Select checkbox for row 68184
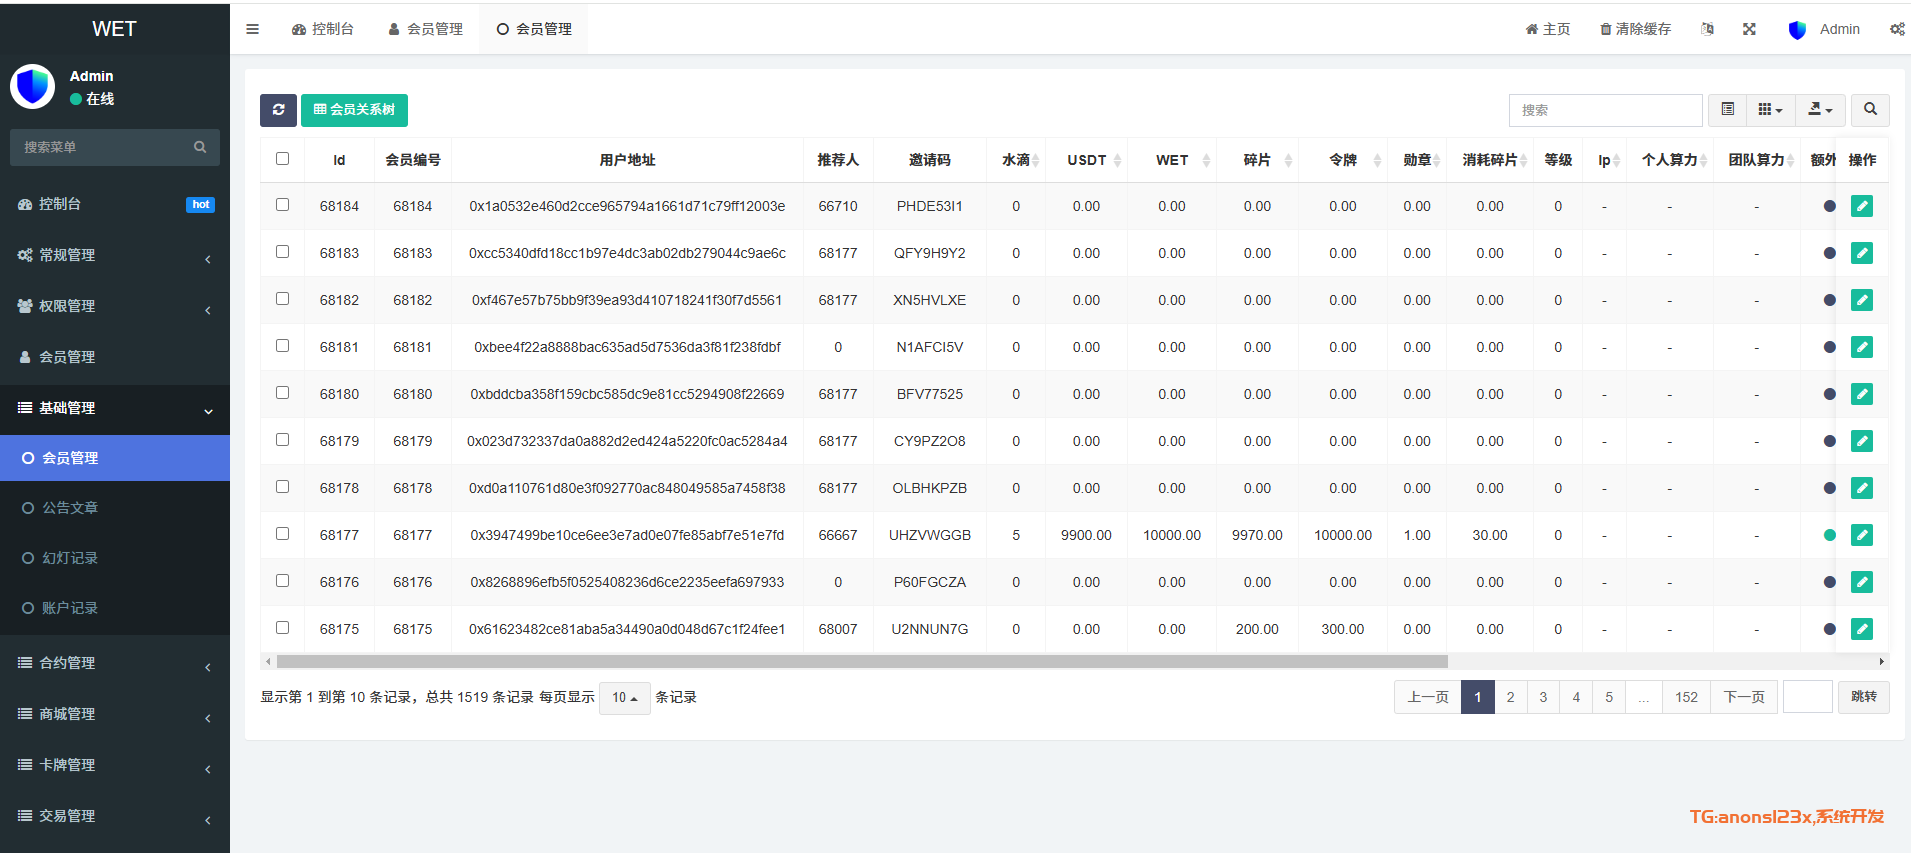The height and width of the screenshot is (853, 1911). tap(283, 205)
